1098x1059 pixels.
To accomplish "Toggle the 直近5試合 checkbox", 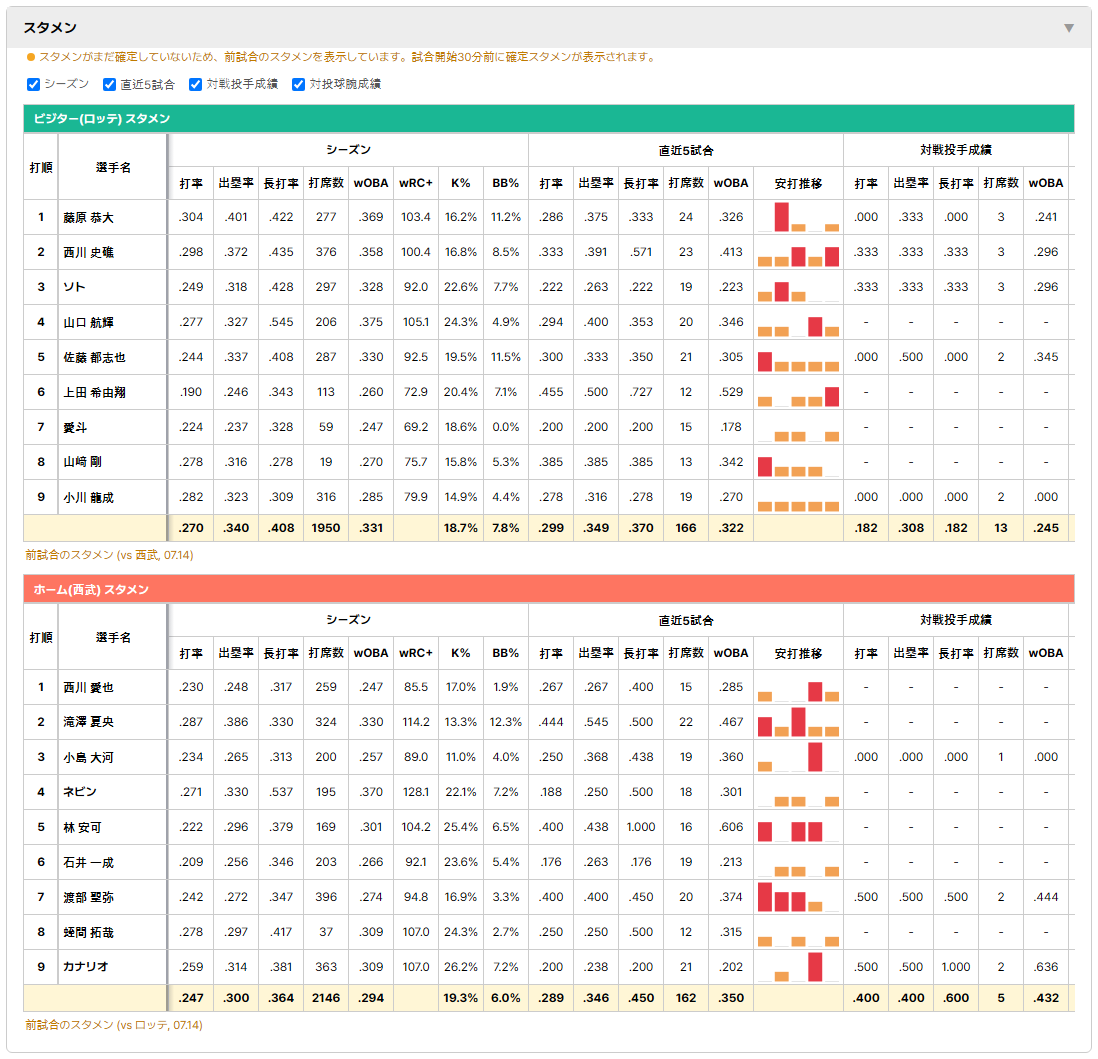I will 109,84.
